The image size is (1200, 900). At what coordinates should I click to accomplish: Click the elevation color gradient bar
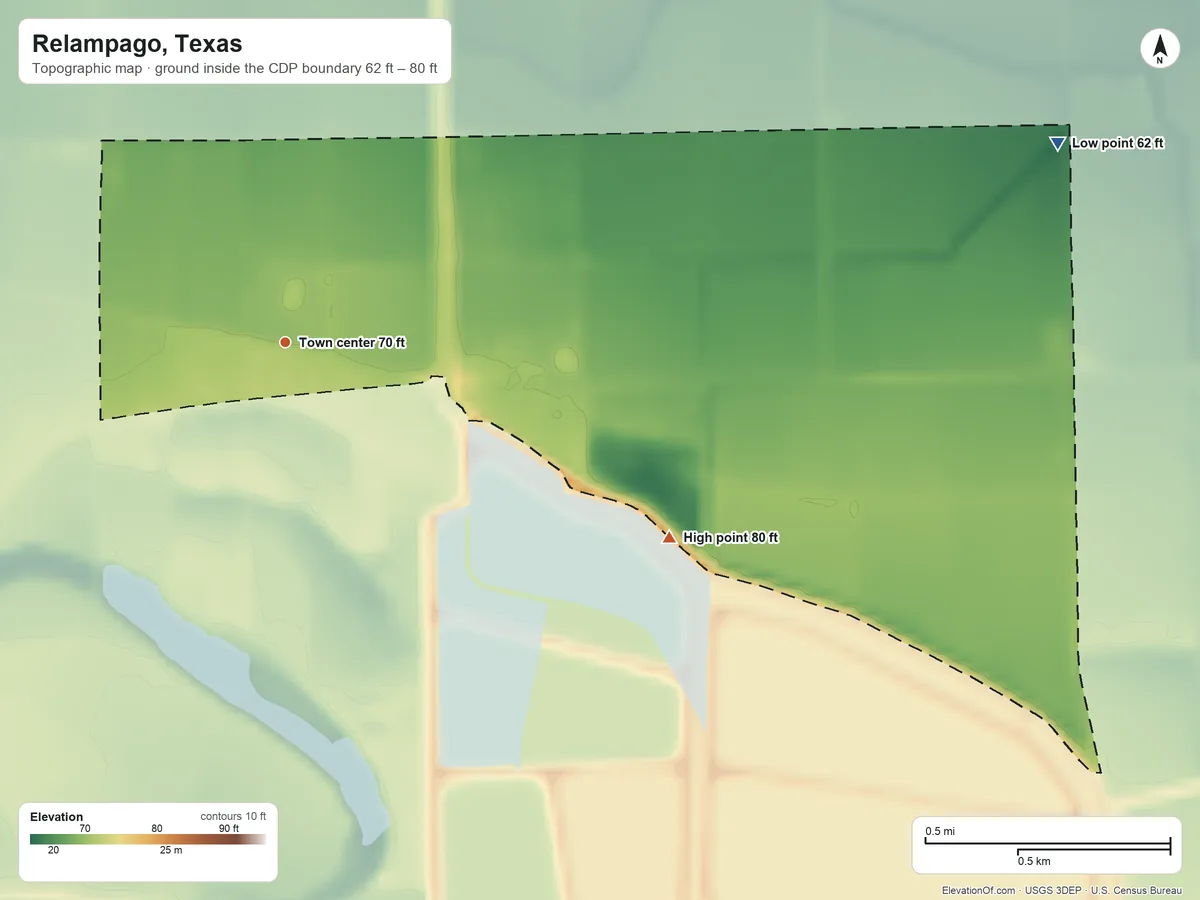pos(148,839)
